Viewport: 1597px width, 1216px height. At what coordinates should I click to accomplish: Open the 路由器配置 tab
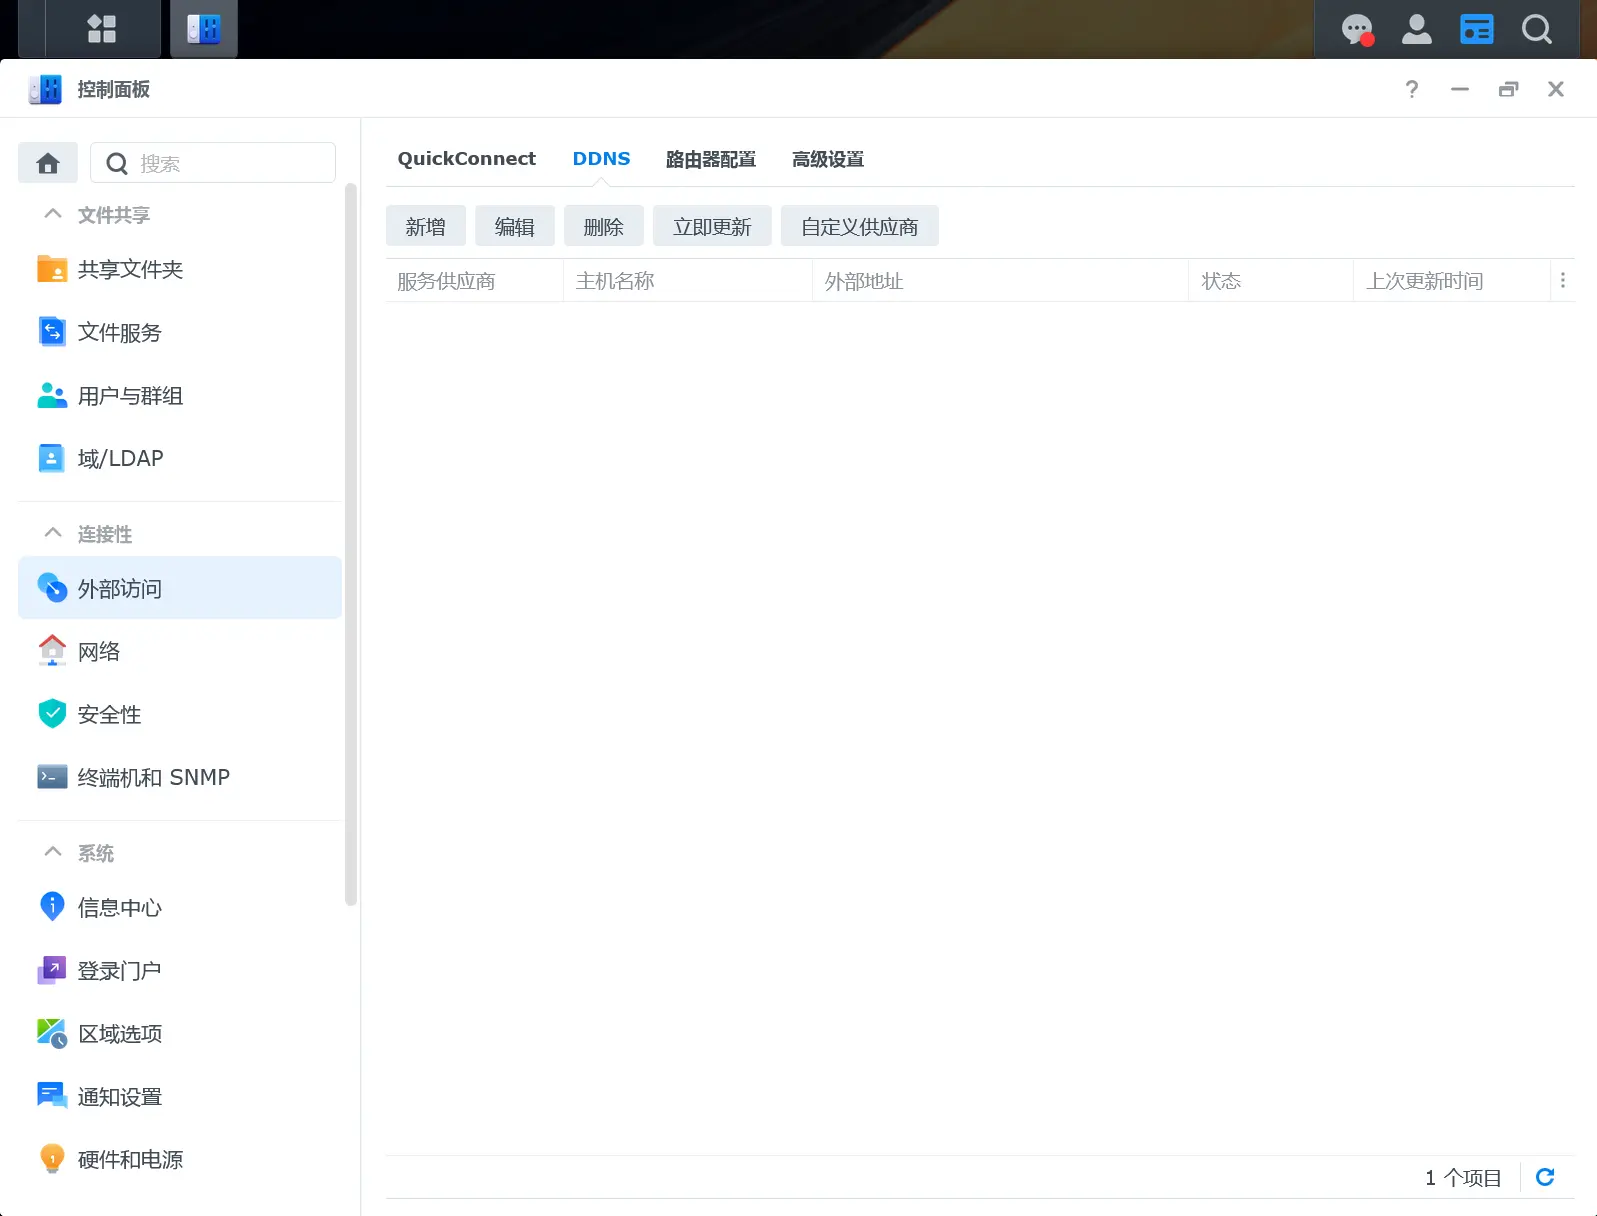click(711, 159)
